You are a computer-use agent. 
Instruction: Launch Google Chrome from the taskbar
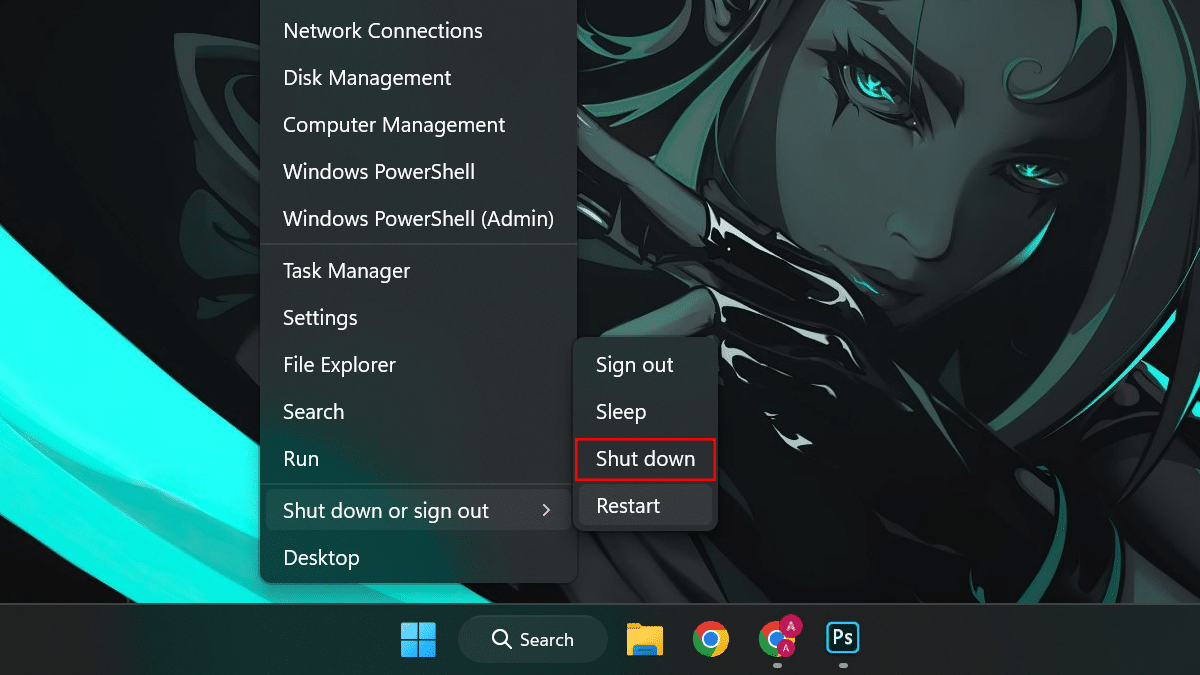point(711,639)
